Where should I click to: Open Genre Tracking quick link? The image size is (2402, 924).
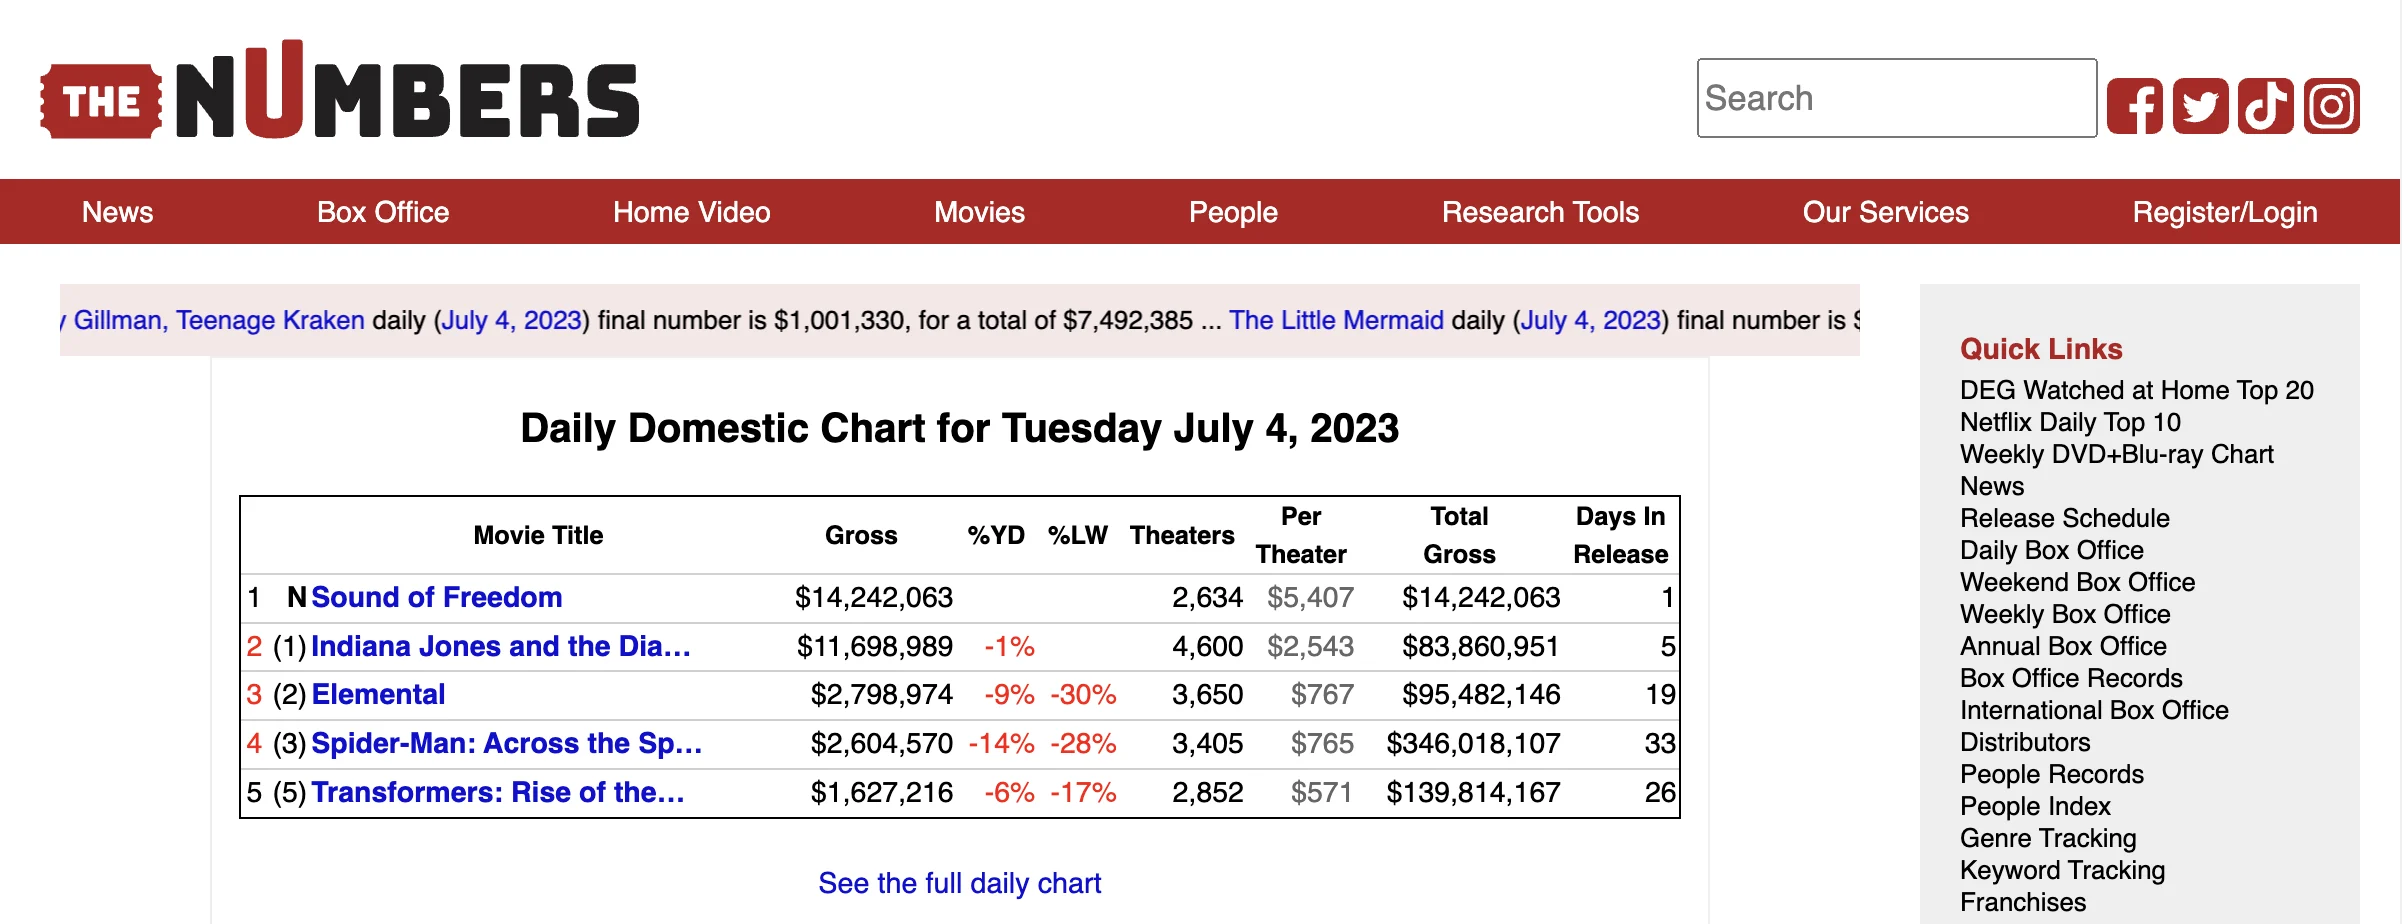(x=2048, y=838)
